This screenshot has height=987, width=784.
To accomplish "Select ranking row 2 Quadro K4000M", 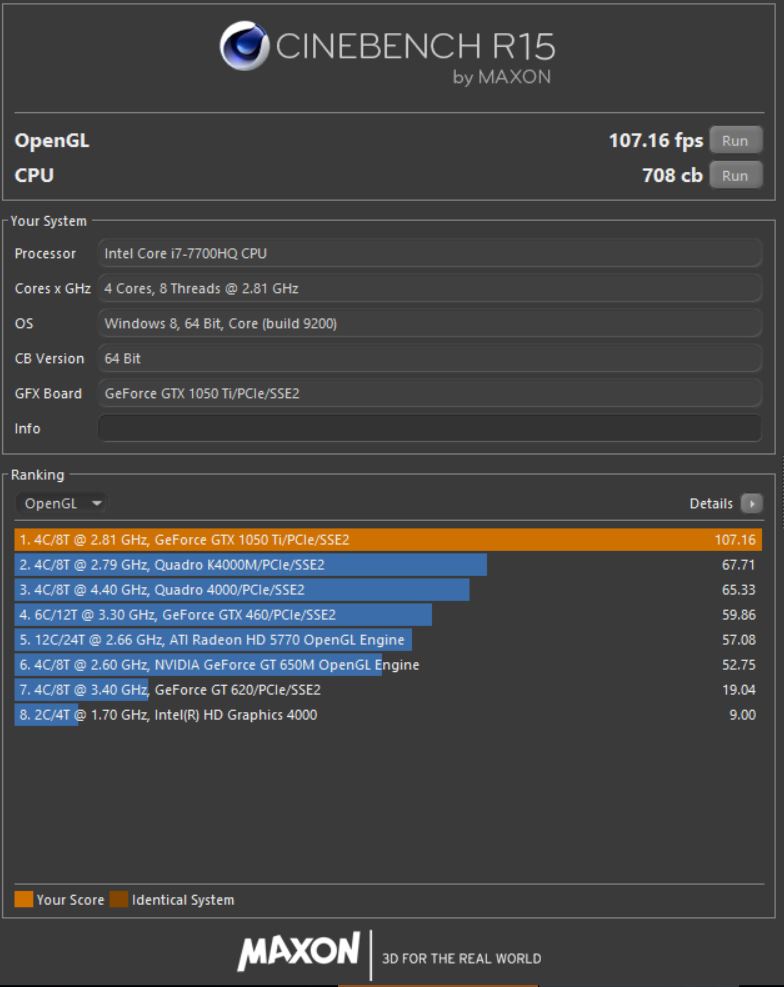I will [388, 565].
